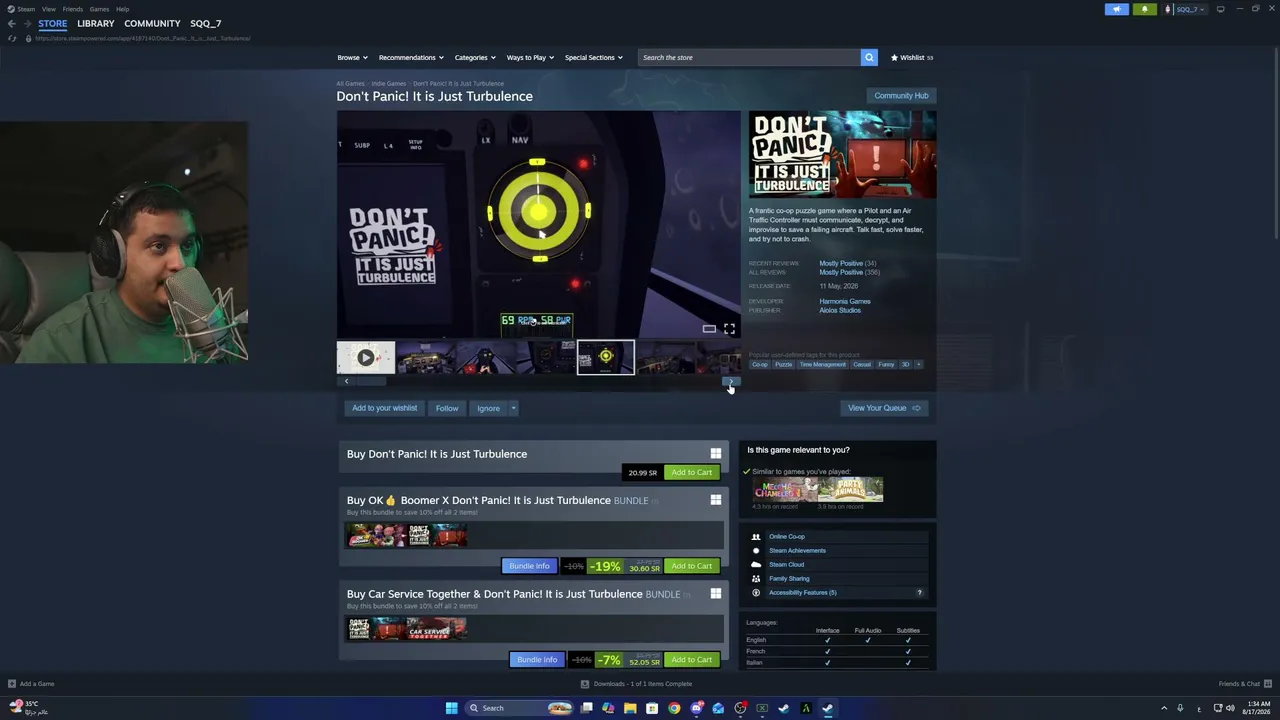
Task: Click the thumbnail strip scrollbar handle
Action: point(371,381)
